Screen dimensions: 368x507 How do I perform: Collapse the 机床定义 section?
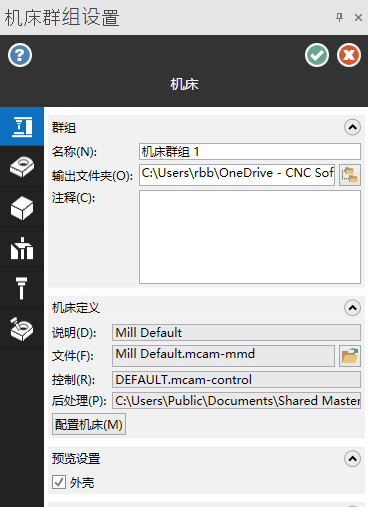[x=352, y=308]
